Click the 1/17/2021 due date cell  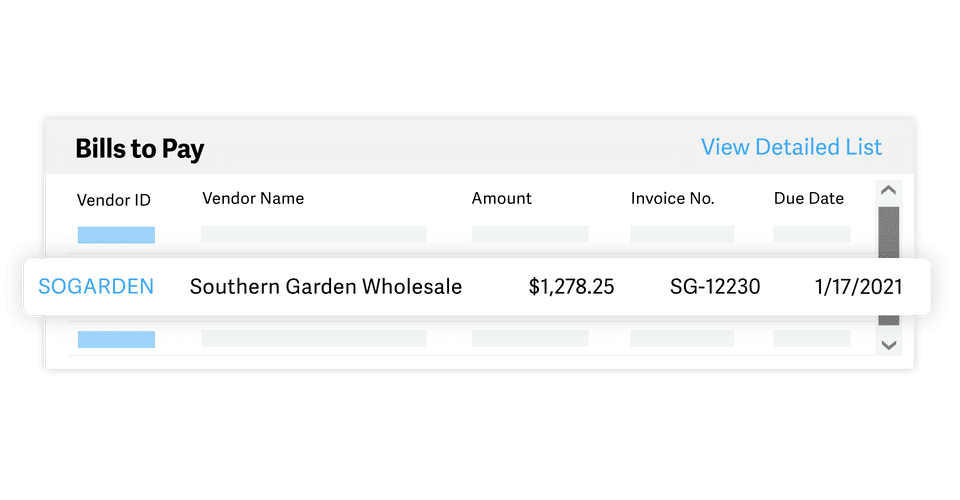[x=859, y=287]
